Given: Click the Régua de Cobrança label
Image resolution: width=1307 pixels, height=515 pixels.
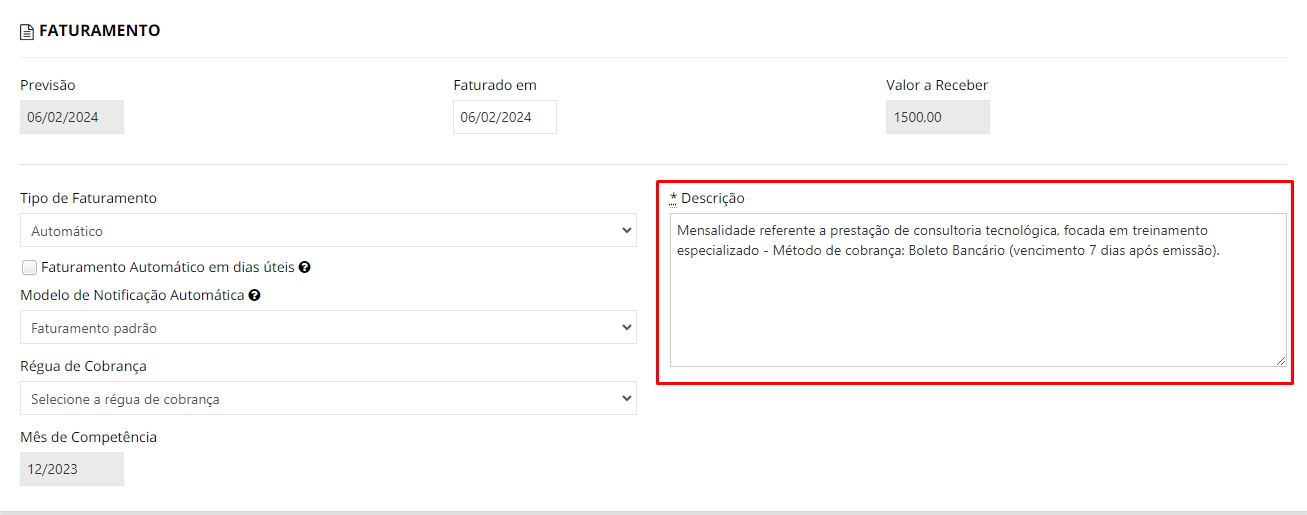Looking at the screenshot, I should tap(84, 366).
